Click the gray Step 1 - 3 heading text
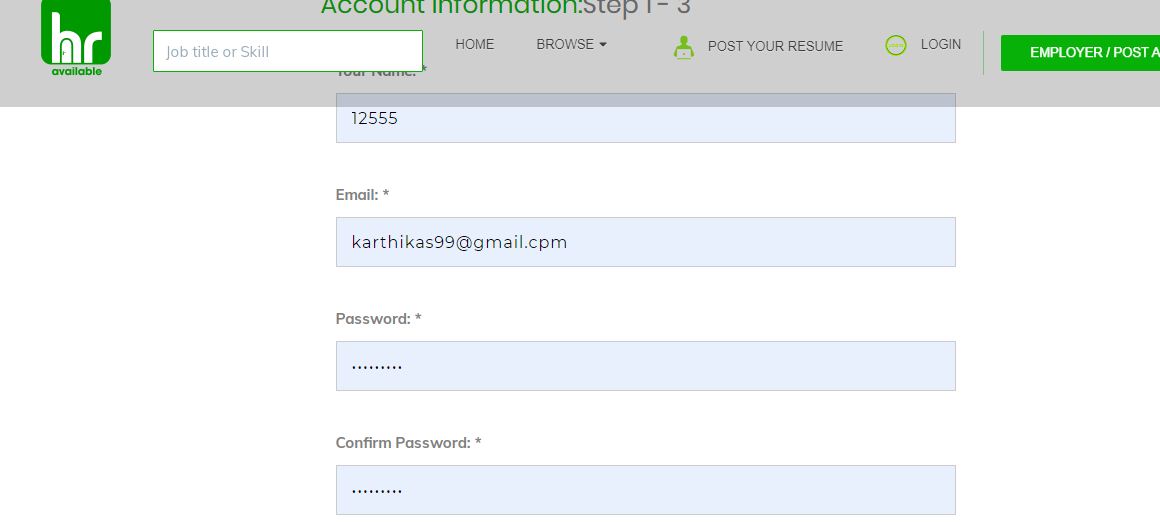The image size is (1160, 522). click(637, 7)
